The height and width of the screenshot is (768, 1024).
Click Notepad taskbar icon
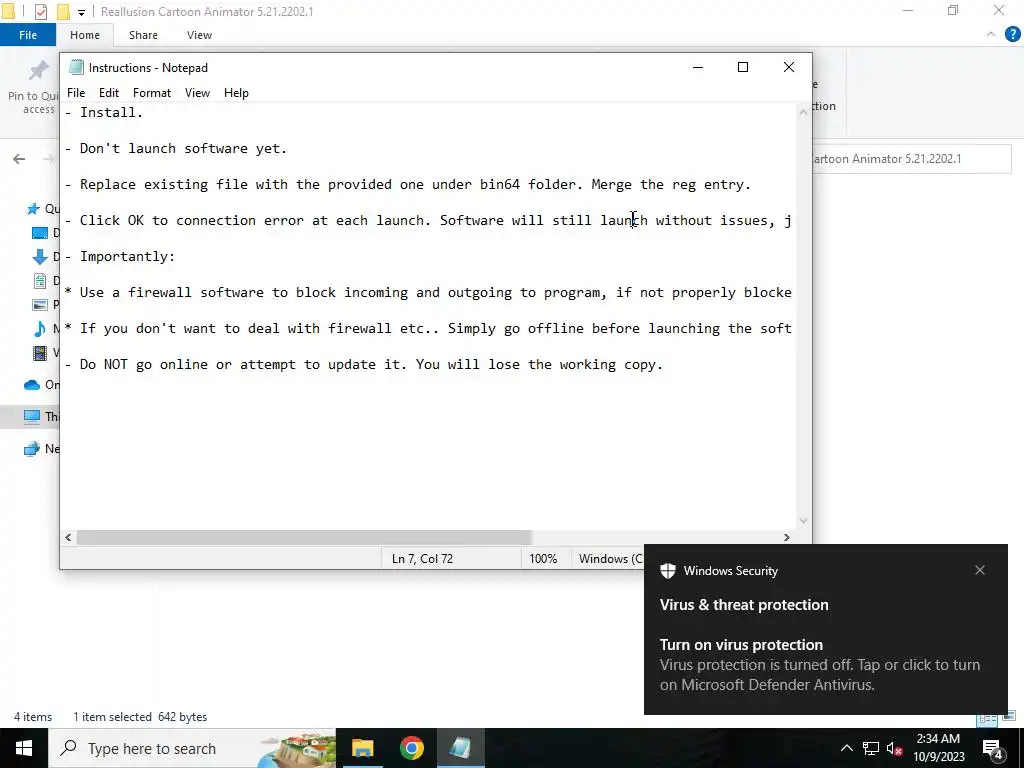460,748
